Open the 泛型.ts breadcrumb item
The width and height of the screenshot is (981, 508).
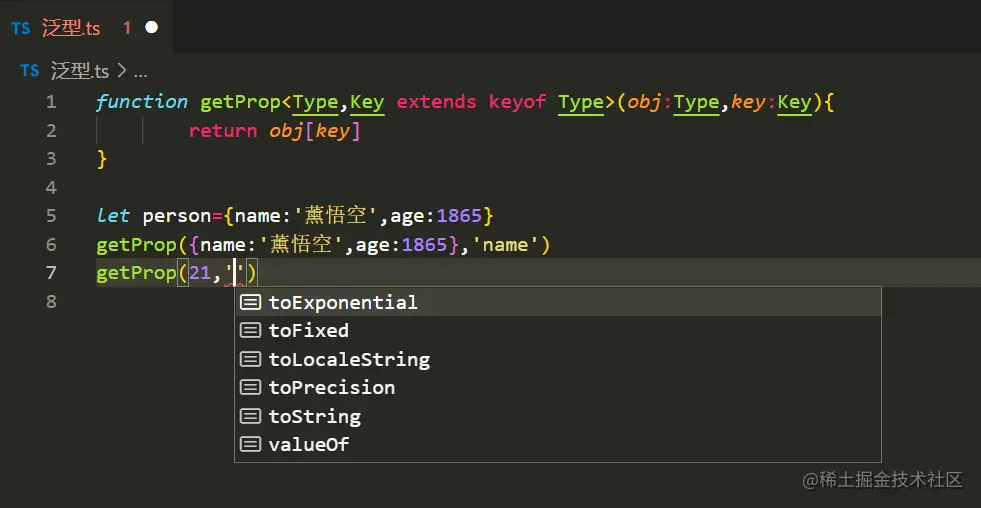tap(80, 71)
